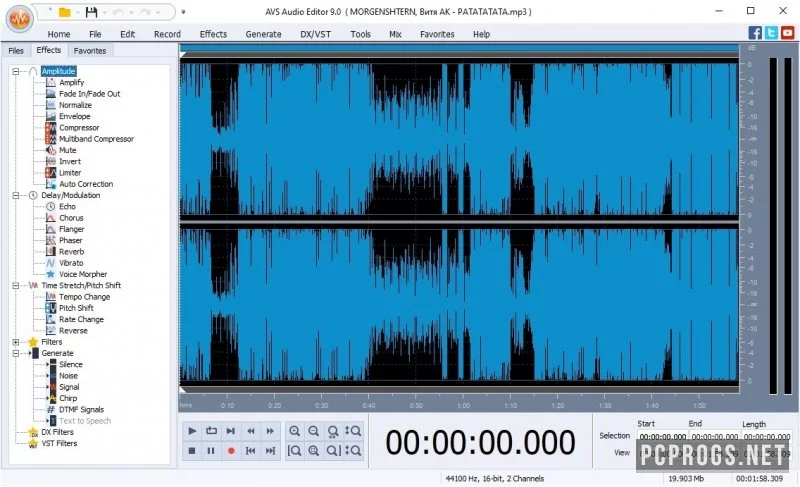
Task: Open the Facebook page icon
Action: 755,33
